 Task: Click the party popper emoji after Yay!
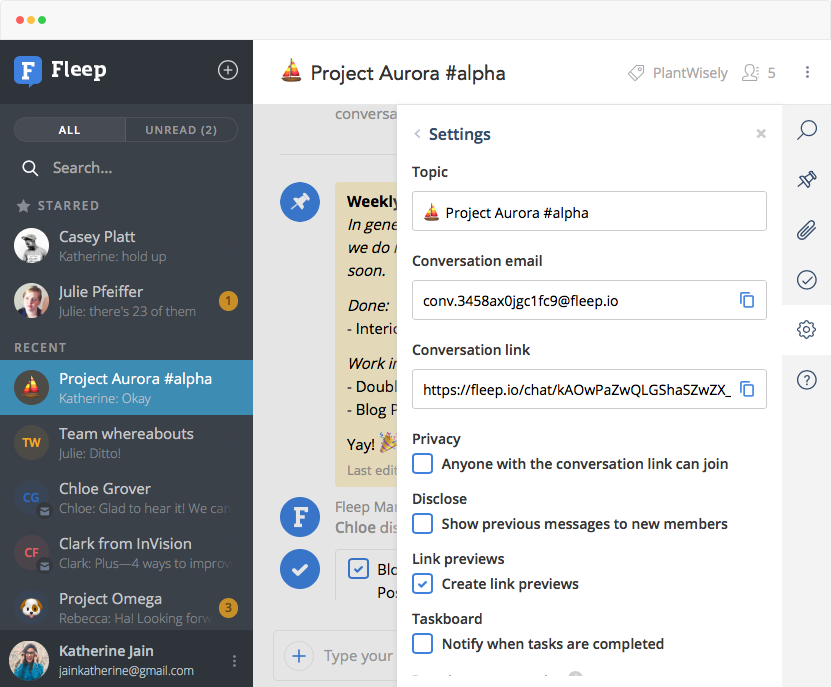[388, 442]
